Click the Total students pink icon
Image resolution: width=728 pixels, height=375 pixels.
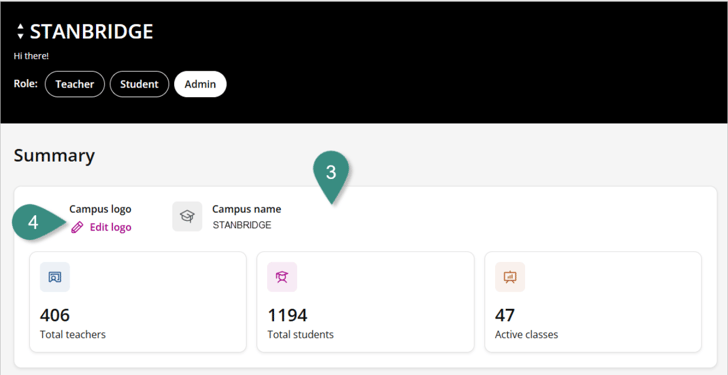[282, 277]
